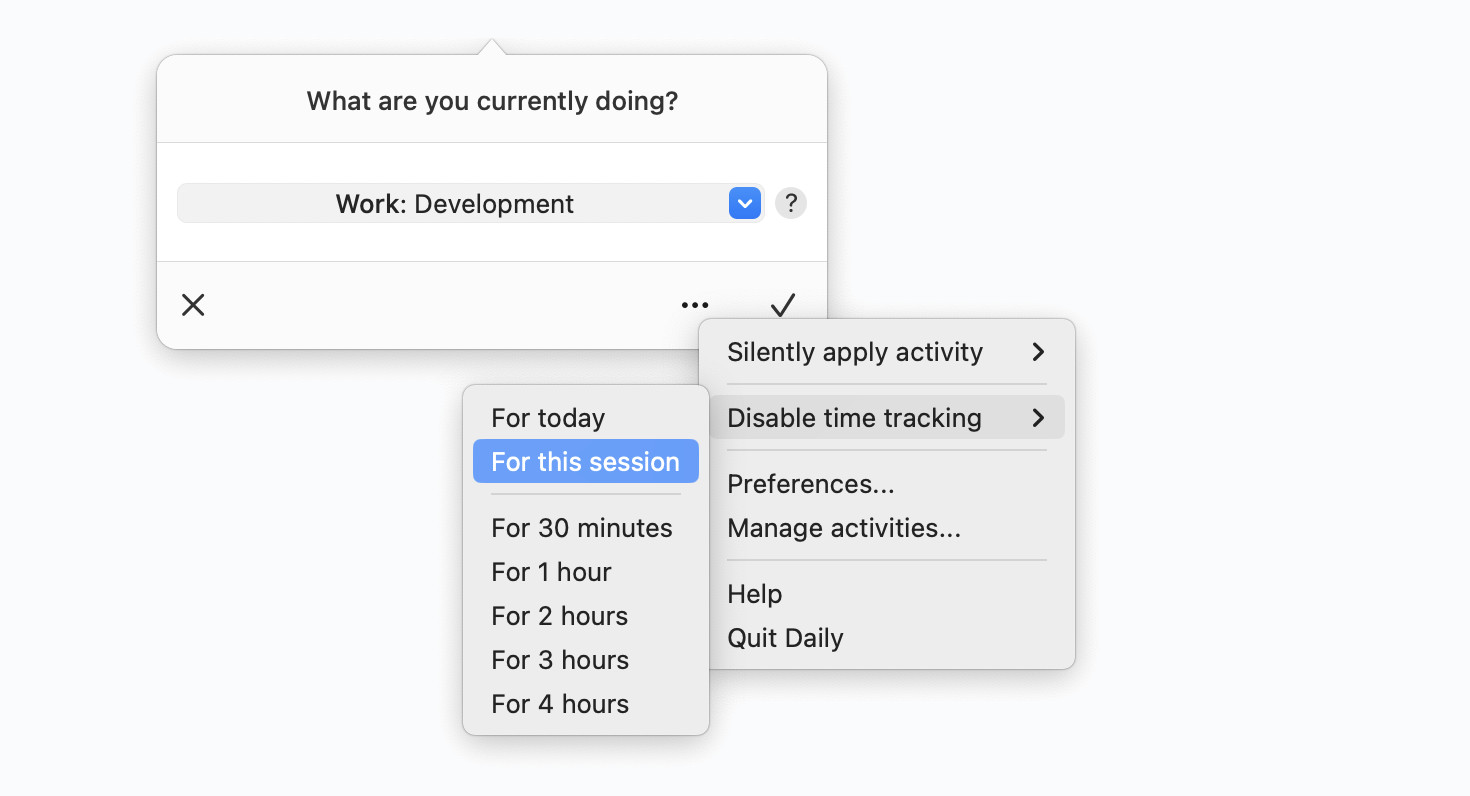Viewport: 1470px width, 796px height.
Task: Choose Manage activities from the menu
Action: coord(844,528)
